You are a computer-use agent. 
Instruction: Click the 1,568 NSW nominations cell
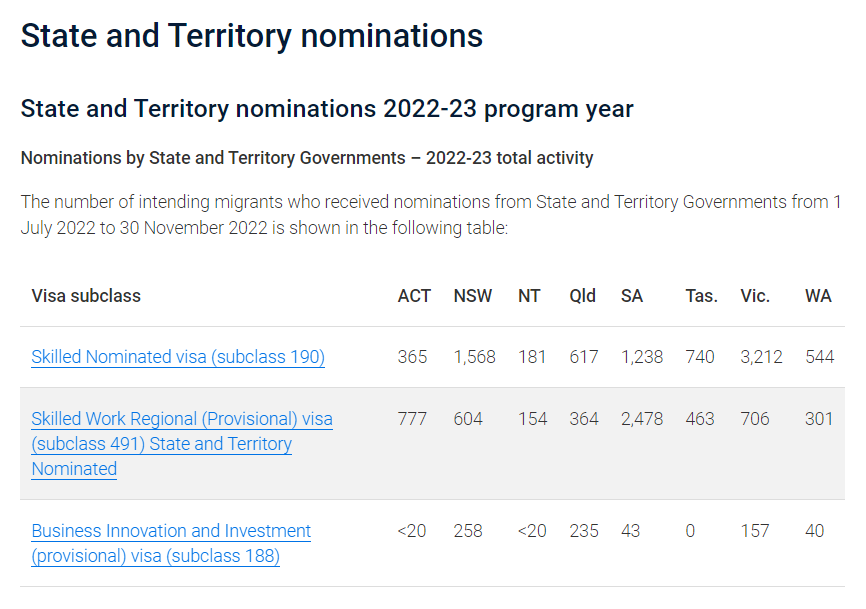(474, 357)
